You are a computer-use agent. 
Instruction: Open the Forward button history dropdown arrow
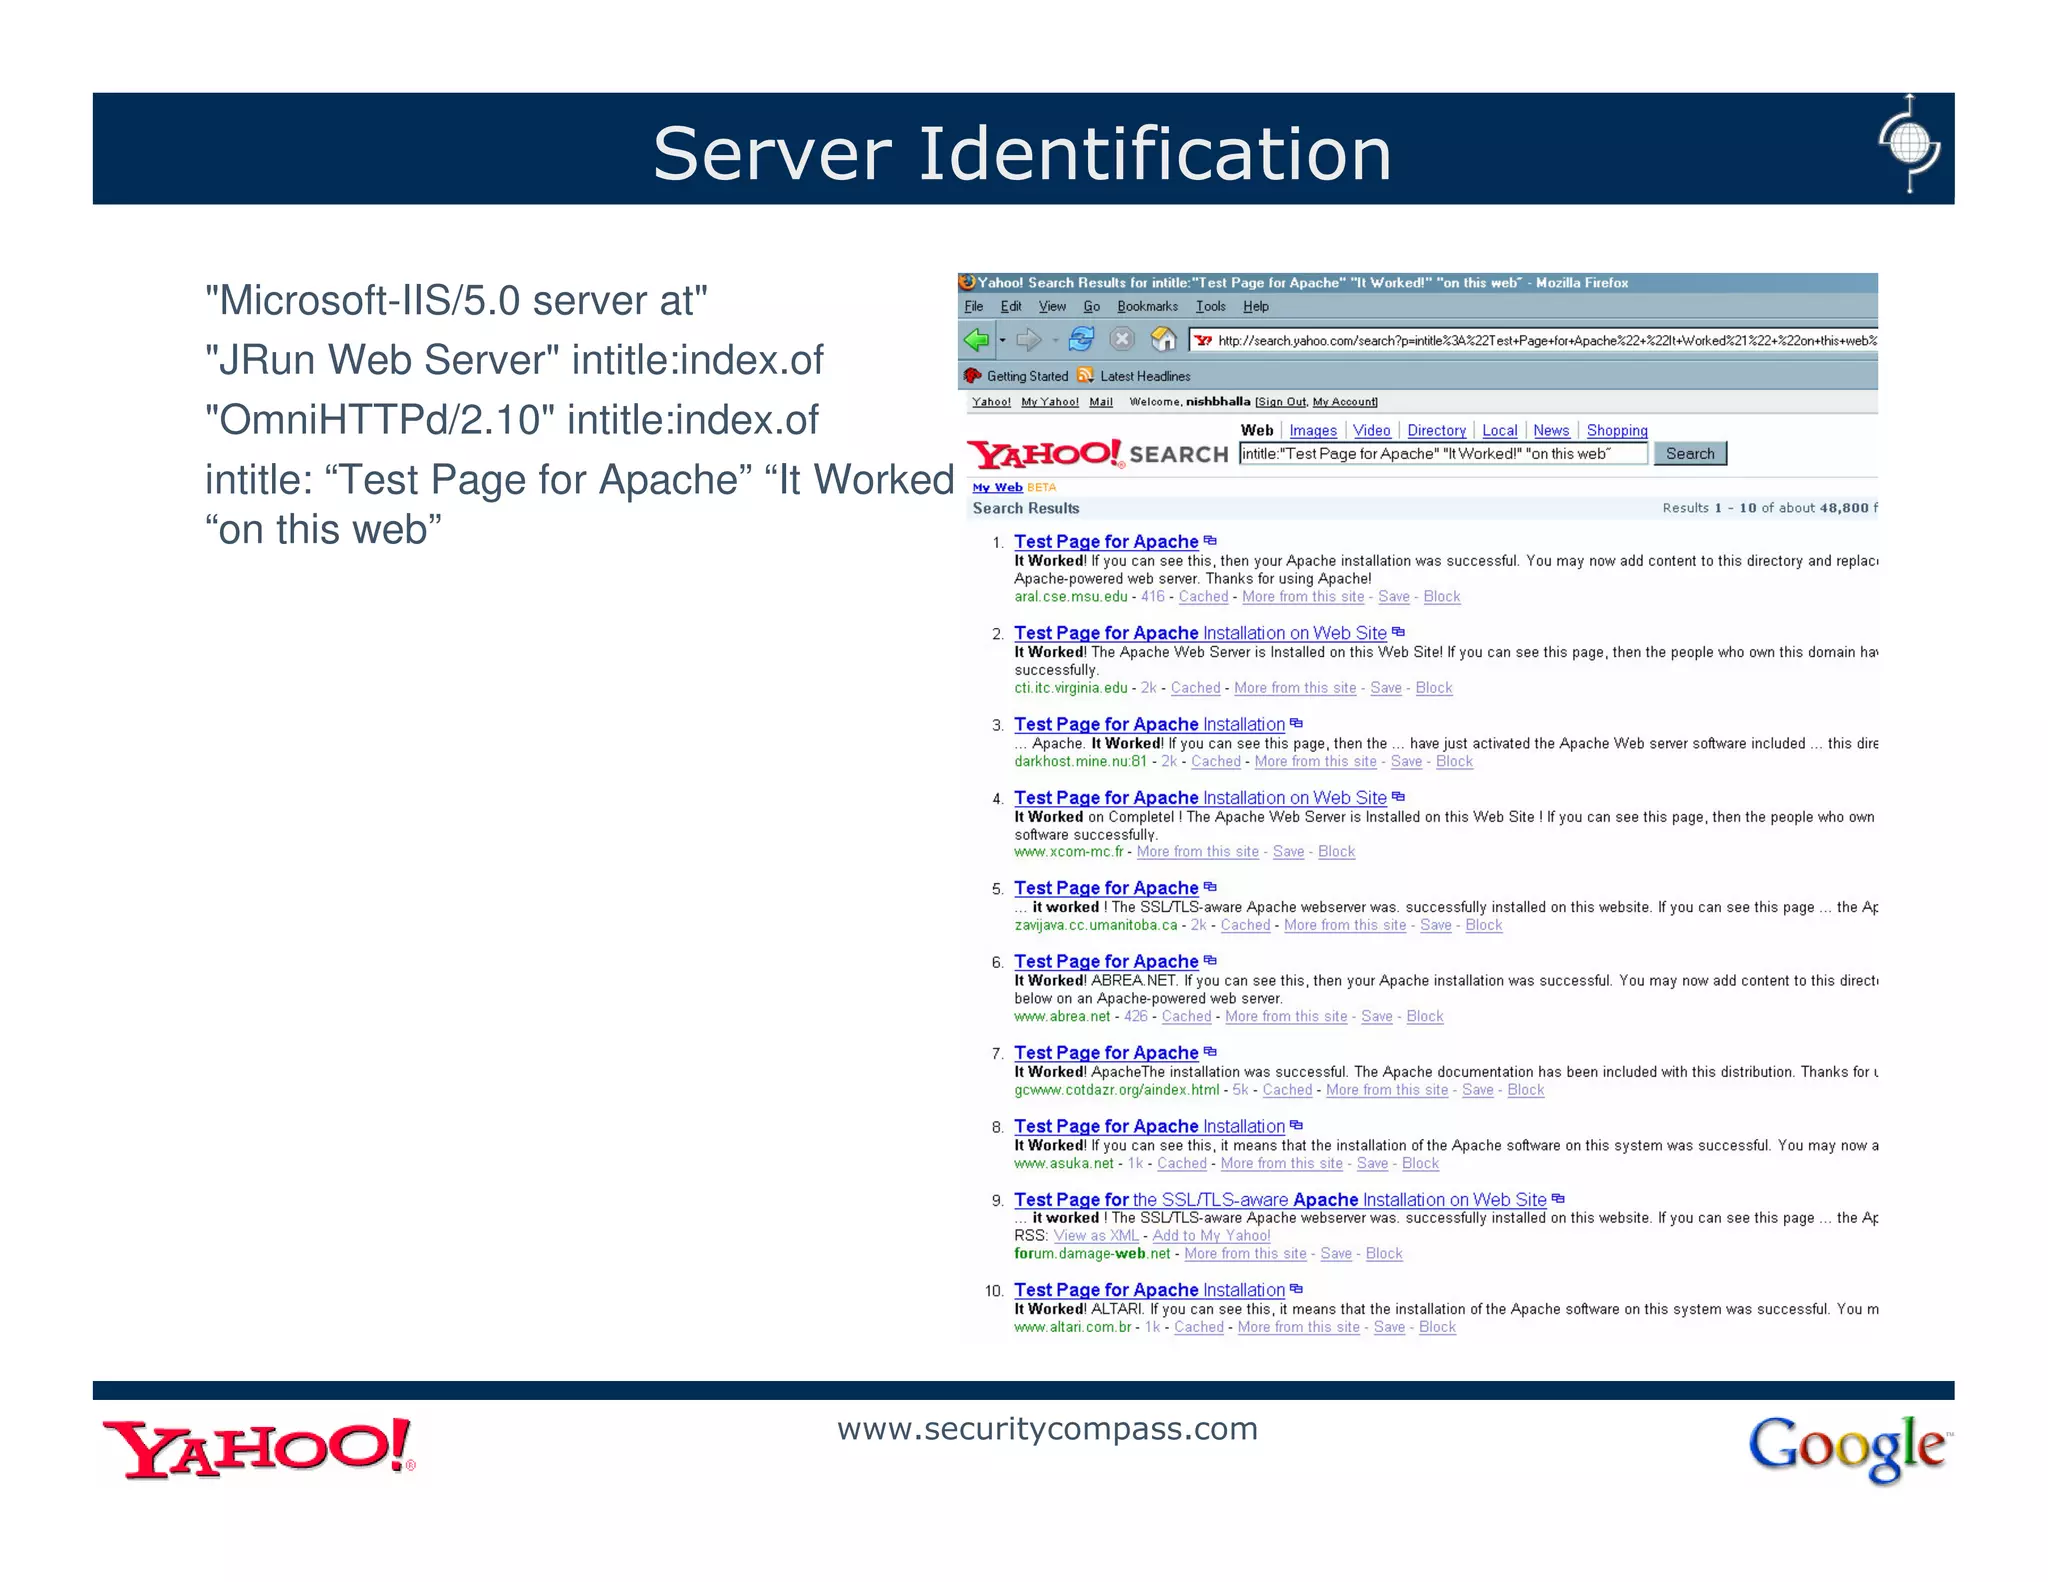tap(1055, 340)
